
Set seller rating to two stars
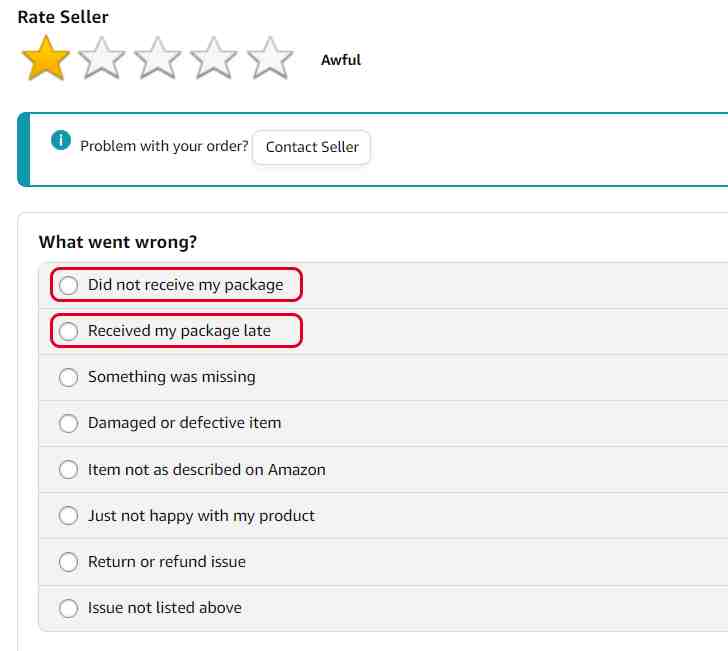coord(102,59)
